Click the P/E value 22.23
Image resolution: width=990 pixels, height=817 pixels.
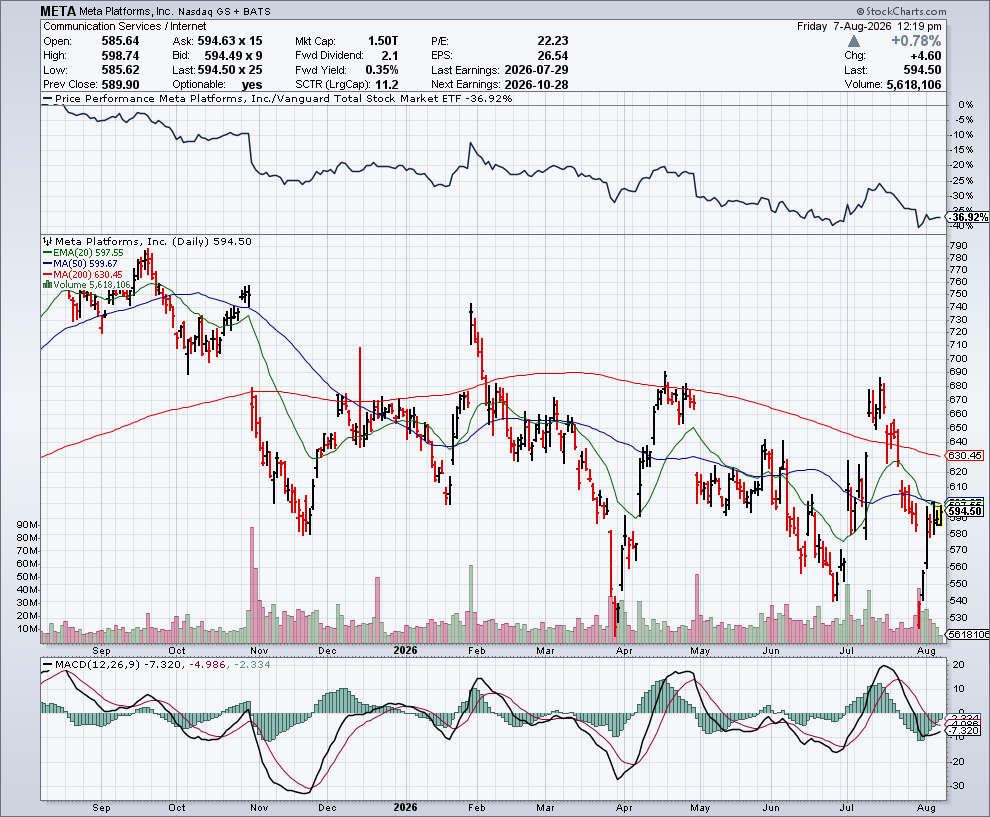click(x=552, y=41)
